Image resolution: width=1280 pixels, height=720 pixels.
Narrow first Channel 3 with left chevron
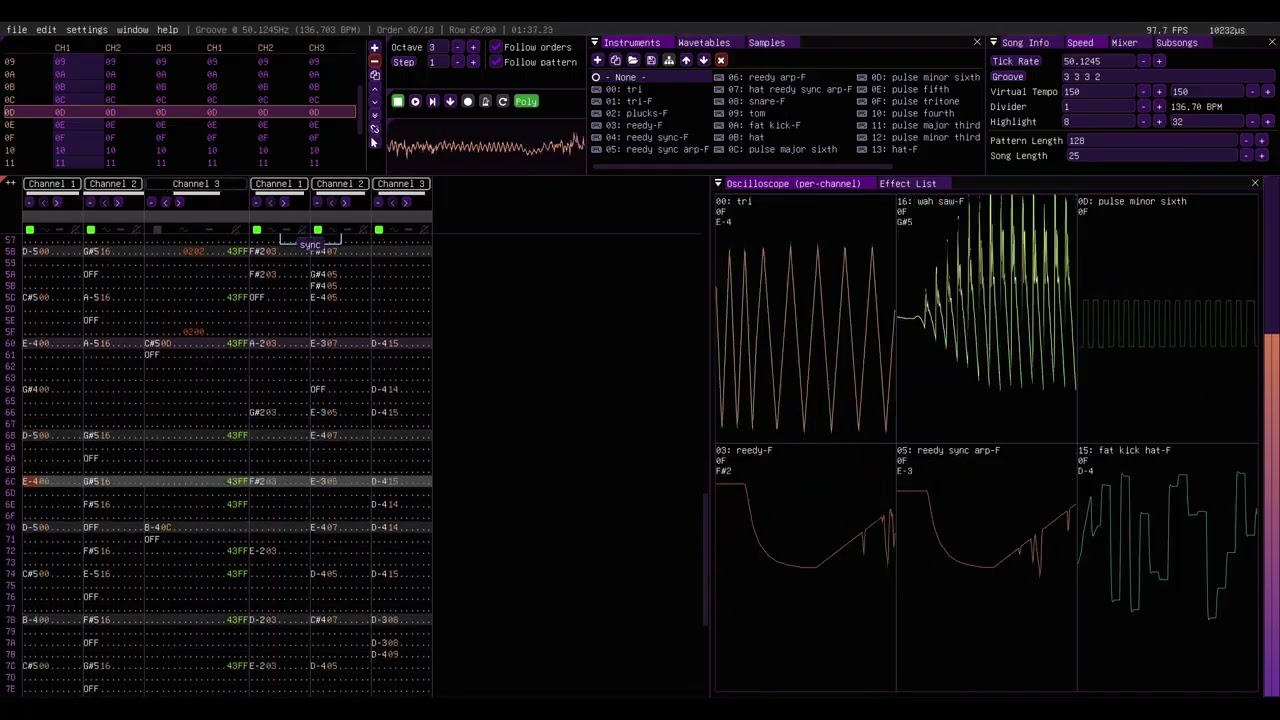(166, 202)
